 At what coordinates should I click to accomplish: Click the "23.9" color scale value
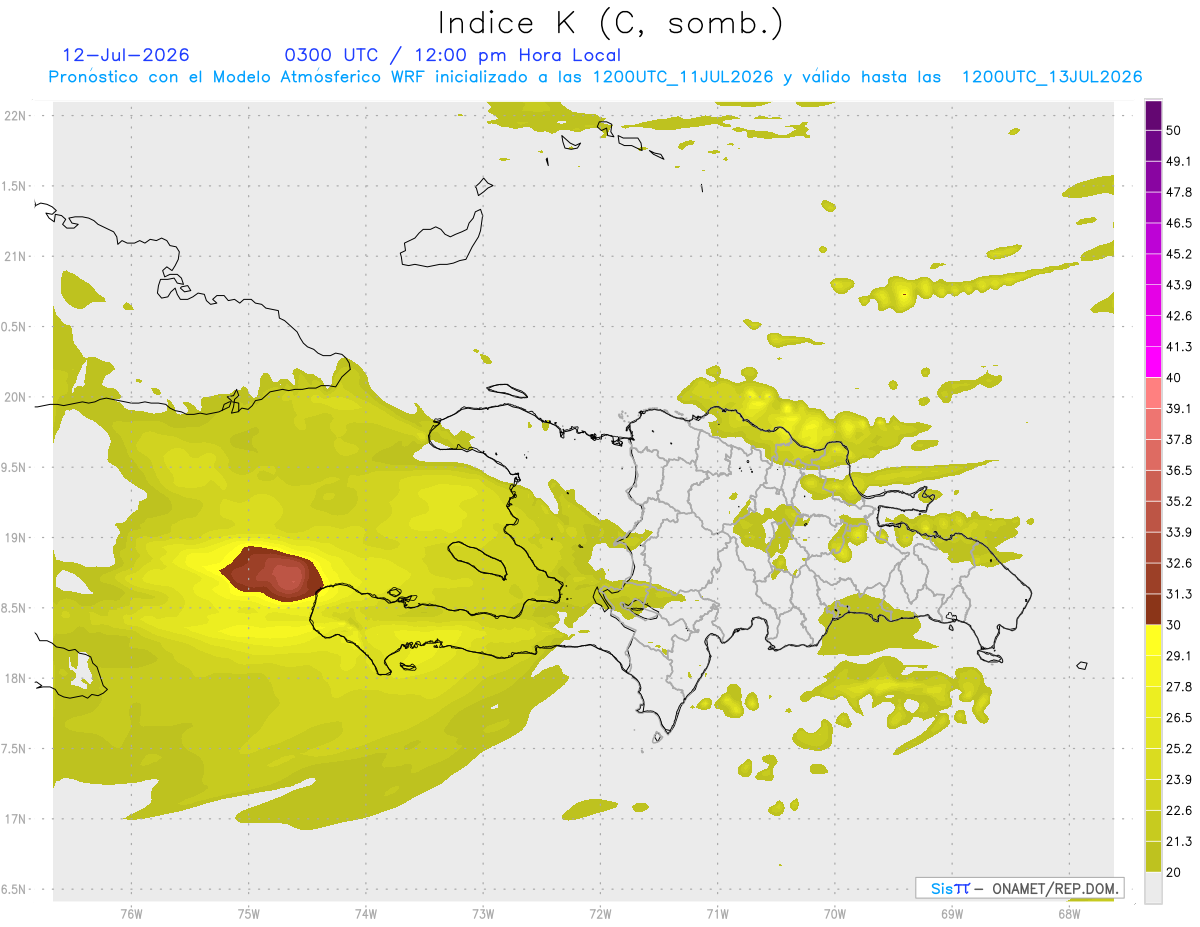pos(1179,779)
